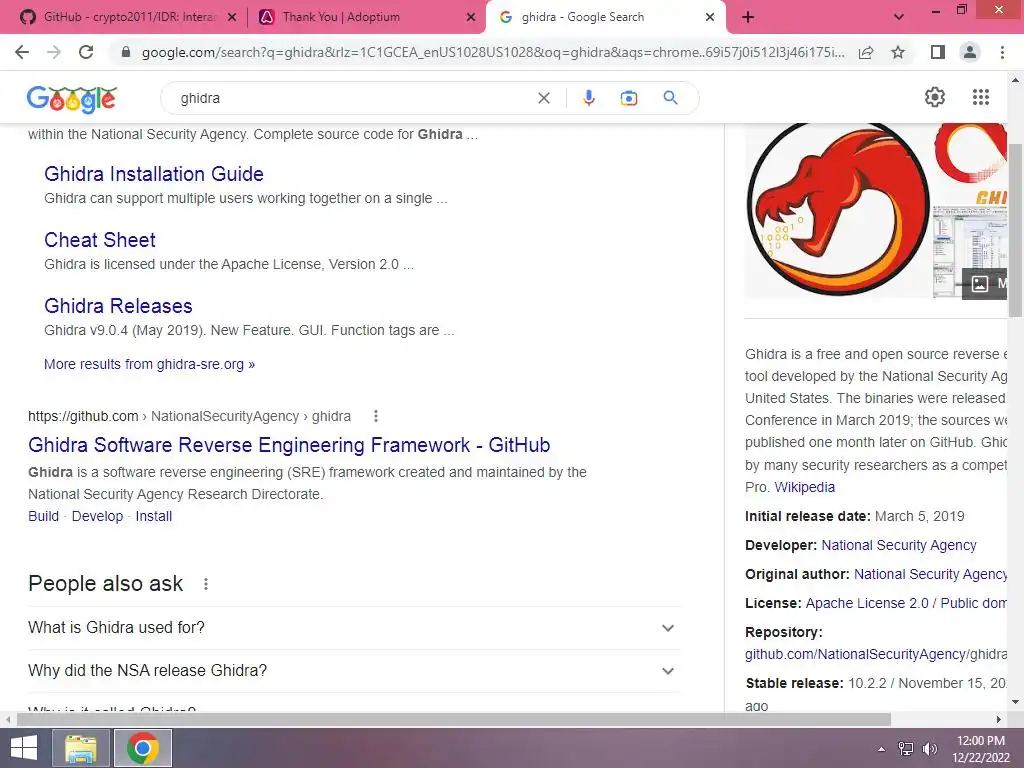Open the taskbar clock and date
The image size is (1024, 768).
tap(980, 749)
